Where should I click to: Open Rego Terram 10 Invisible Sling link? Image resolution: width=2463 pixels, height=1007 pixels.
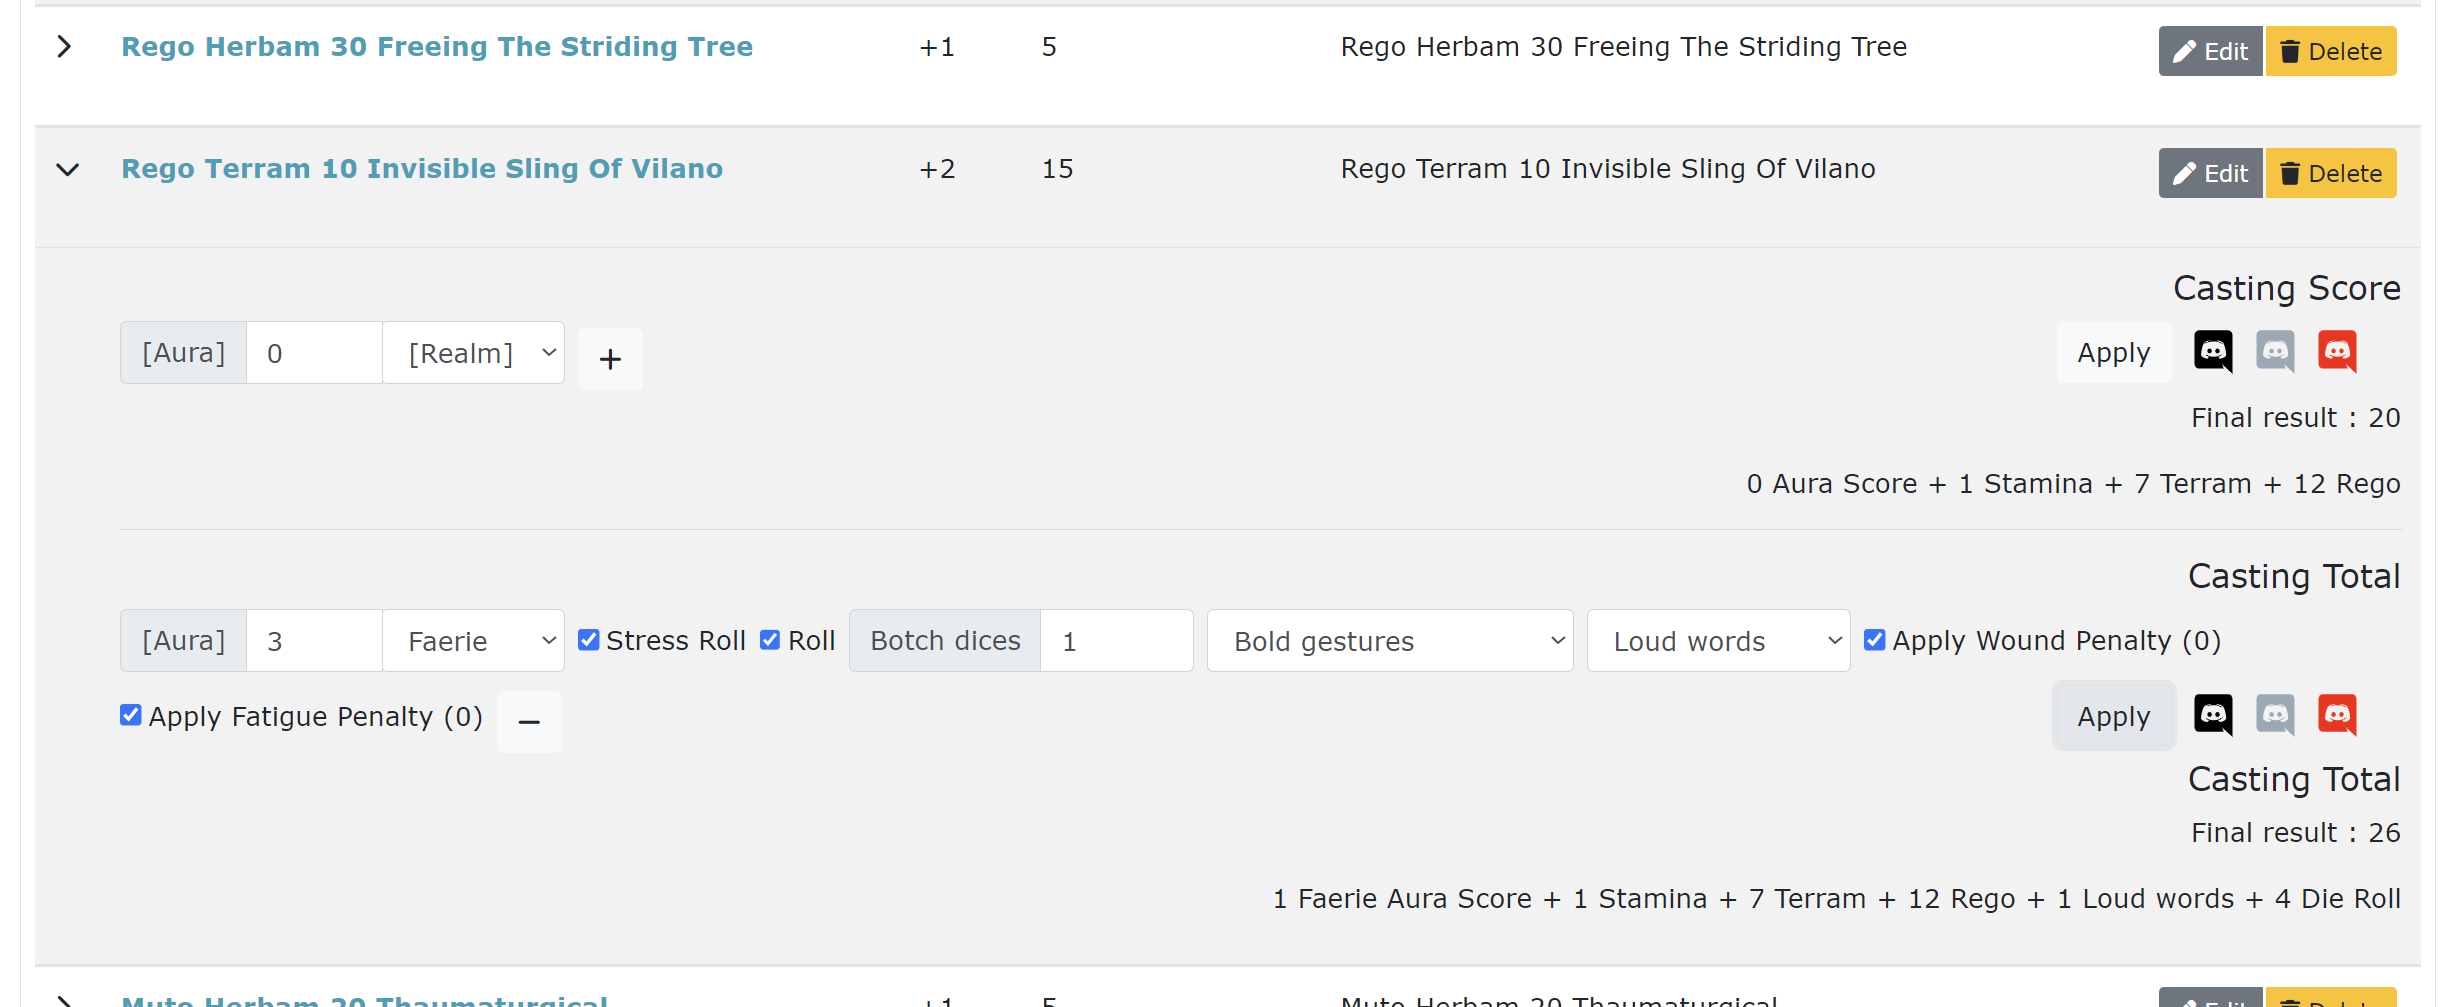(422, 169)
